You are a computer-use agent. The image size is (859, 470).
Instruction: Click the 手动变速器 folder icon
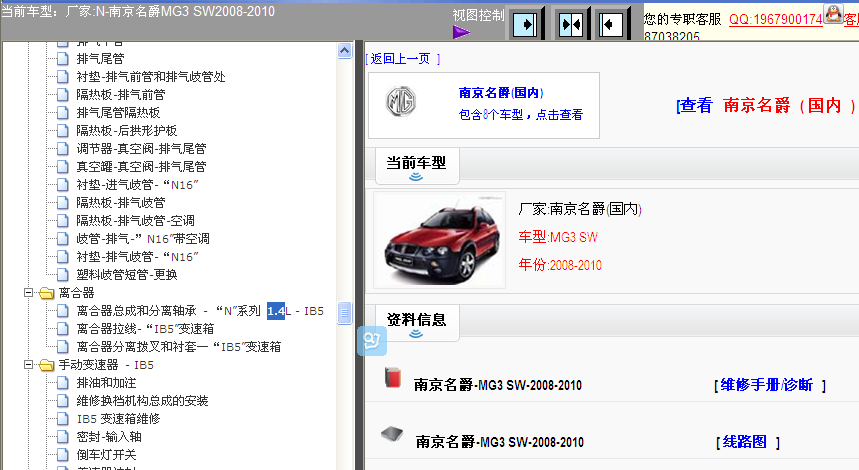coord(47,365)
